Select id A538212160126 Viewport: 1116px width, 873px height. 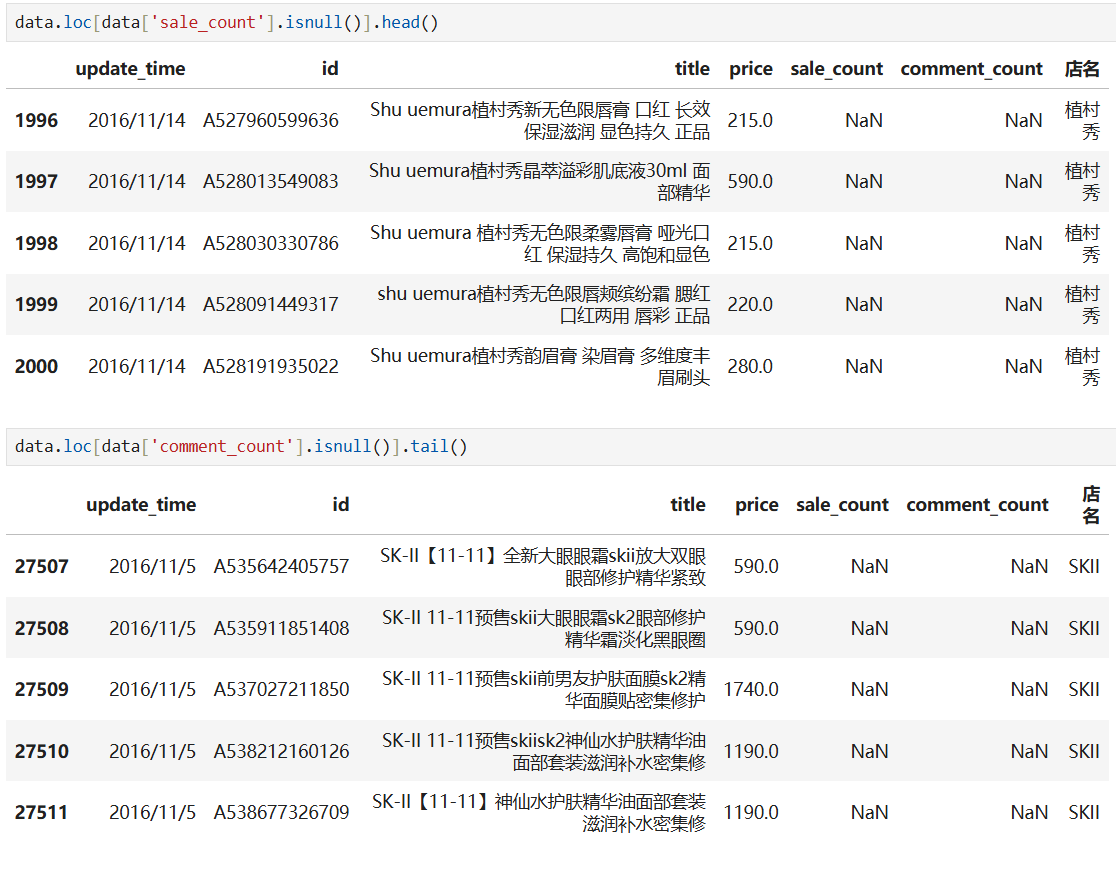(281, 751)
